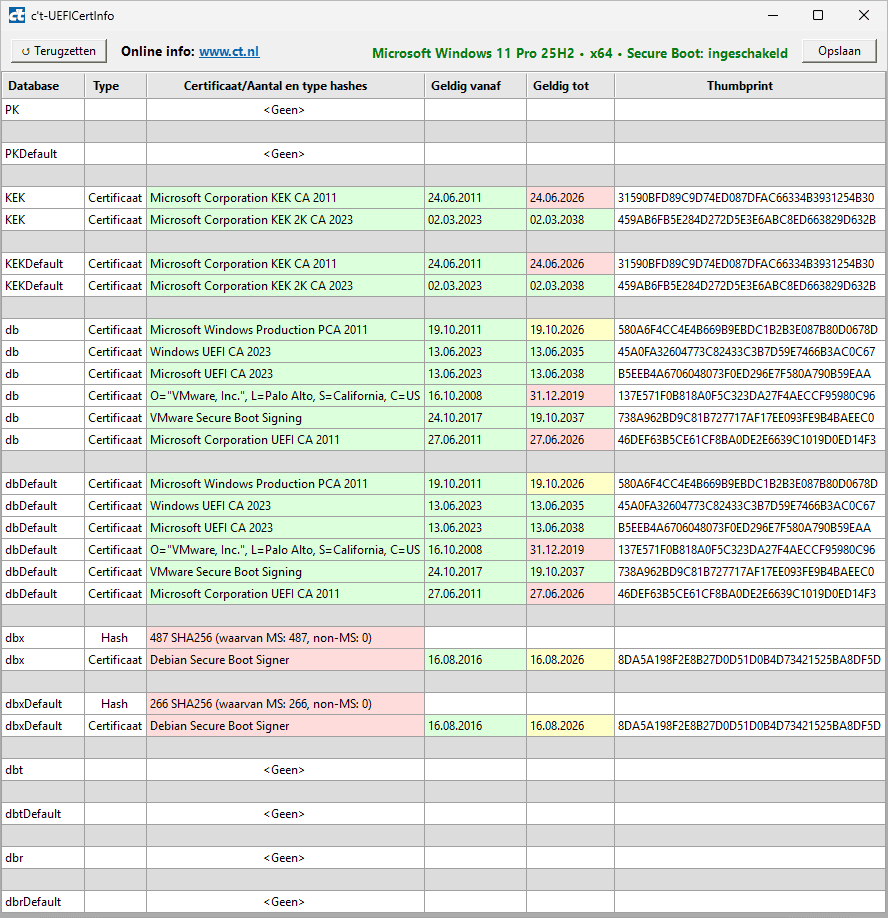The height and width of the screenshot is (918, 888).
Task: Click the PK <Geen> certificate cell
Action: [285, 110]
